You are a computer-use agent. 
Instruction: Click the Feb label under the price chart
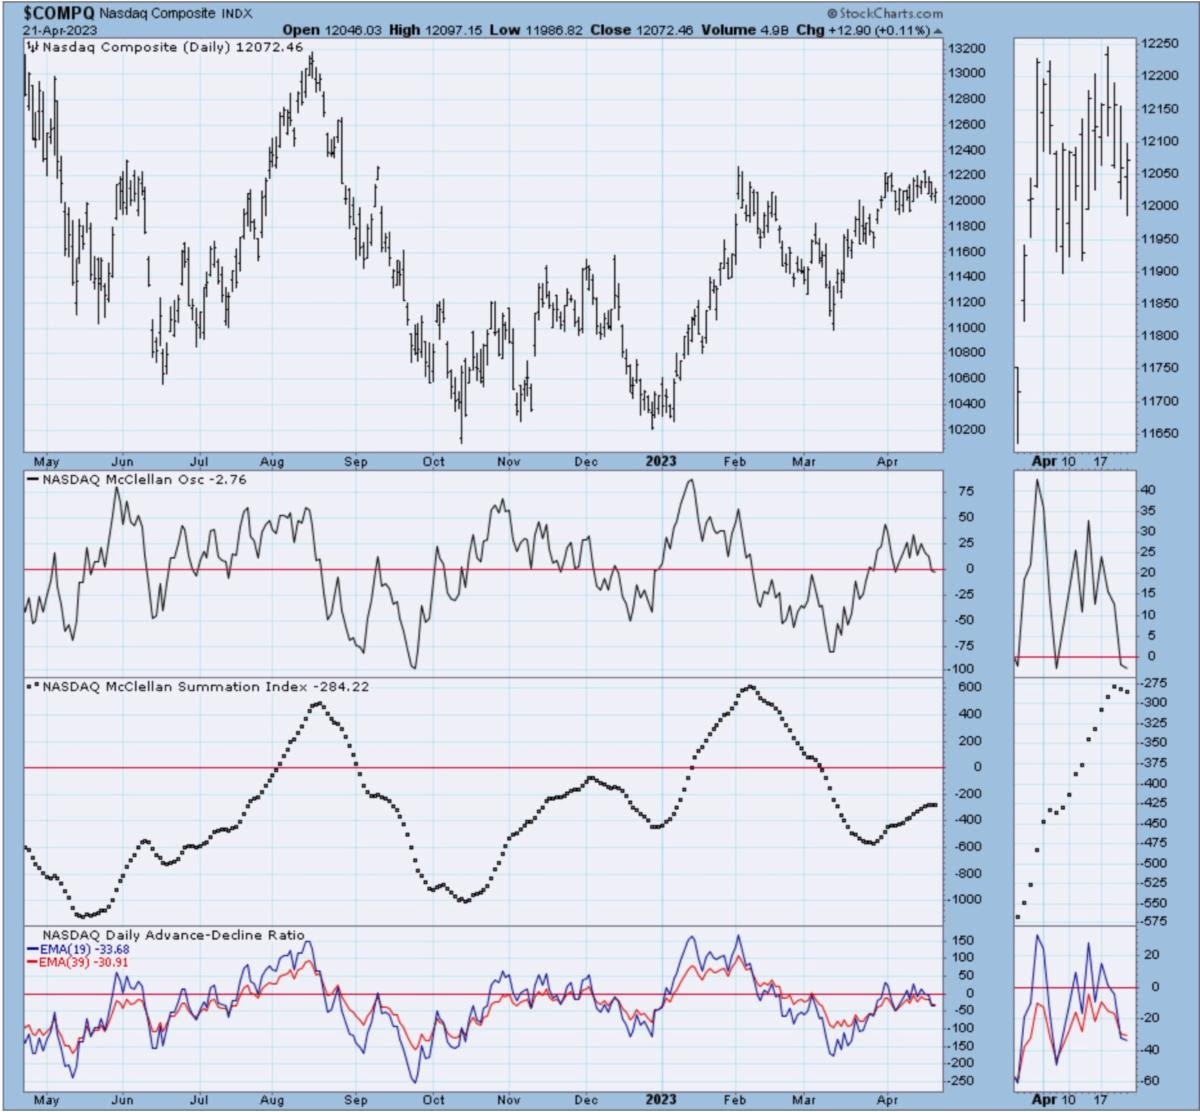[737, 462]
